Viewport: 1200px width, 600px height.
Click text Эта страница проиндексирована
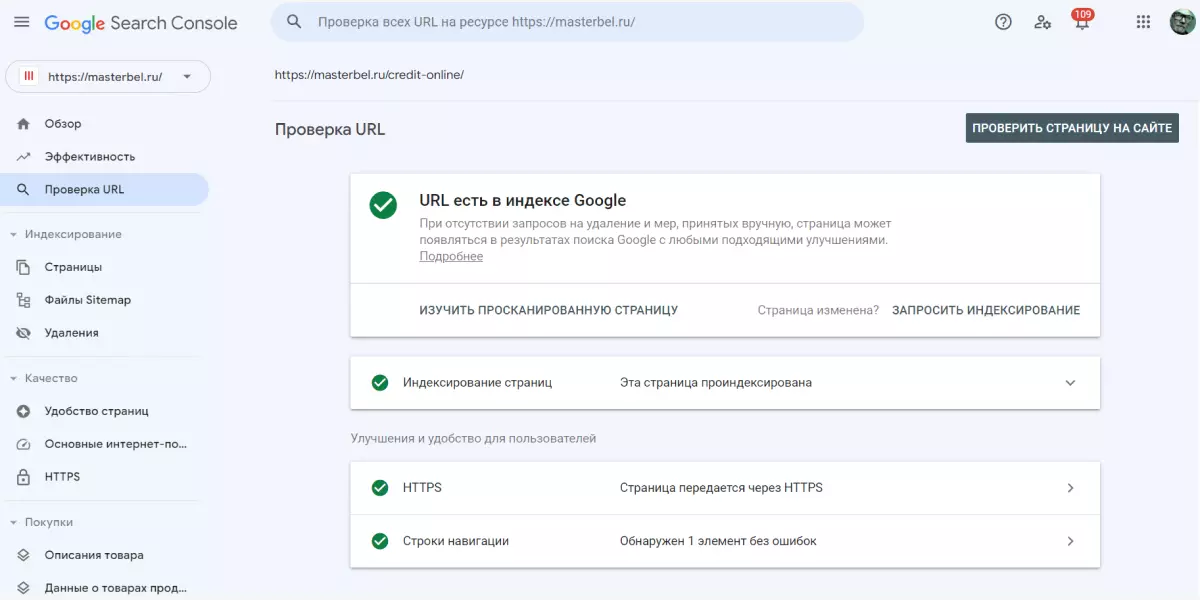(x=716, y=383)
